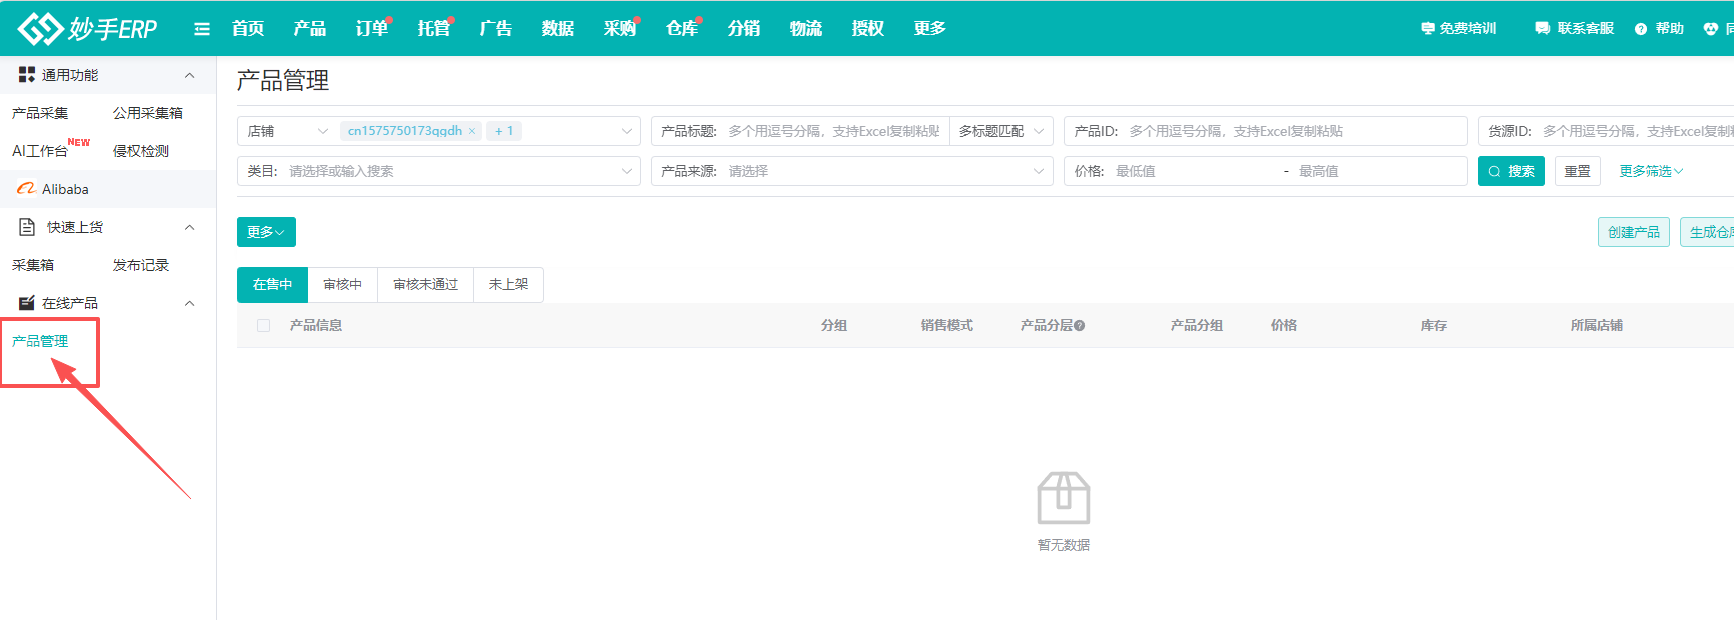Open the 订单 top menu
1734x620 pixels.
pos(372,29)
